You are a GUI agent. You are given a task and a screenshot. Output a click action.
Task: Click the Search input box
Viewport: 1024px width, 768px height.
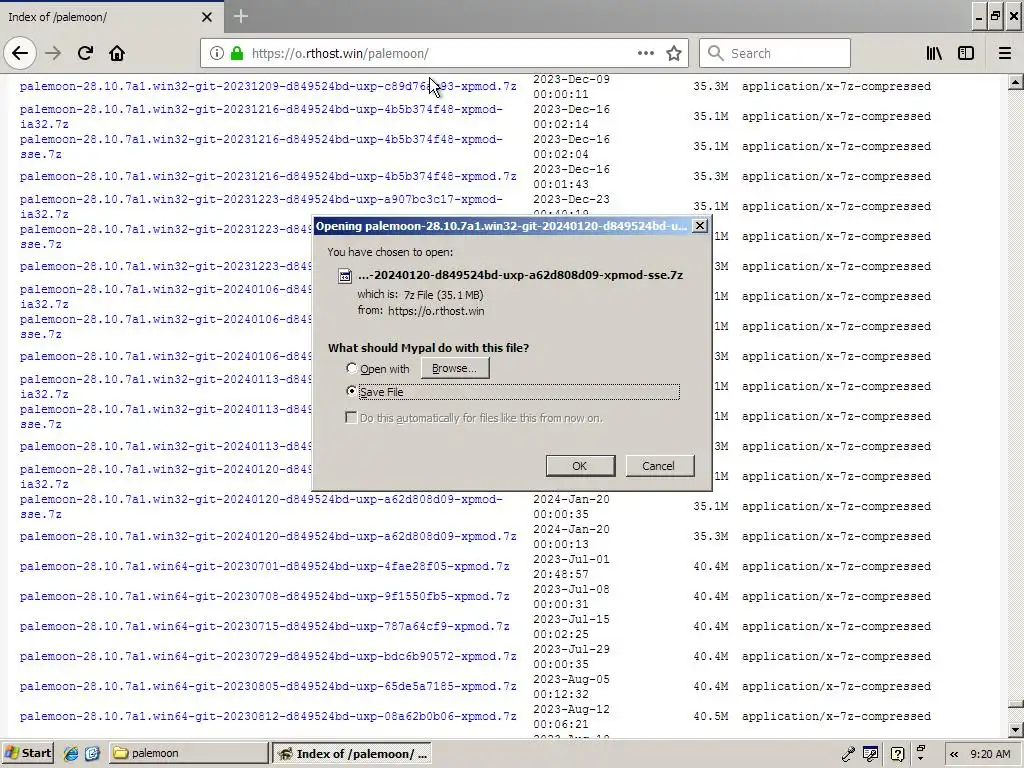pyautogui.click(x=775, y=54)
